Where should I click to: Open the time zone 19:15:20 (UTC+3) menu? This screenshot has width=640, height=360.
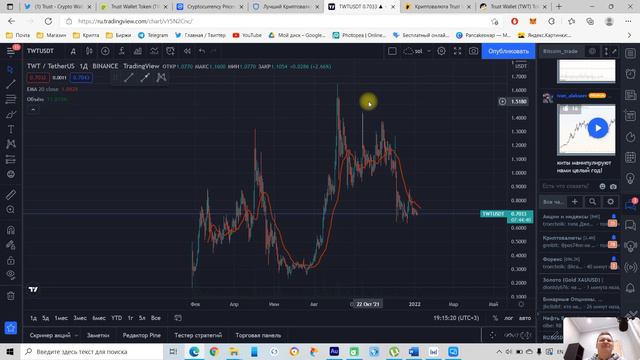[x=456, y=318]
